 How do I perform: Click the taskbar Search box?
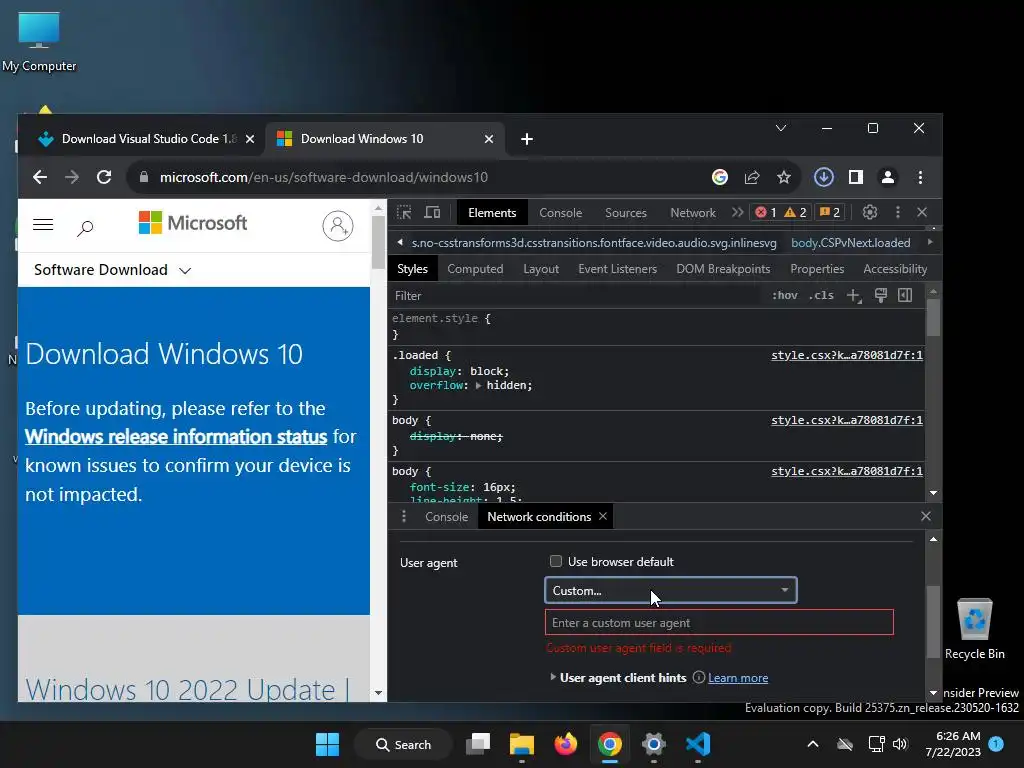click(x=403, y=744)
